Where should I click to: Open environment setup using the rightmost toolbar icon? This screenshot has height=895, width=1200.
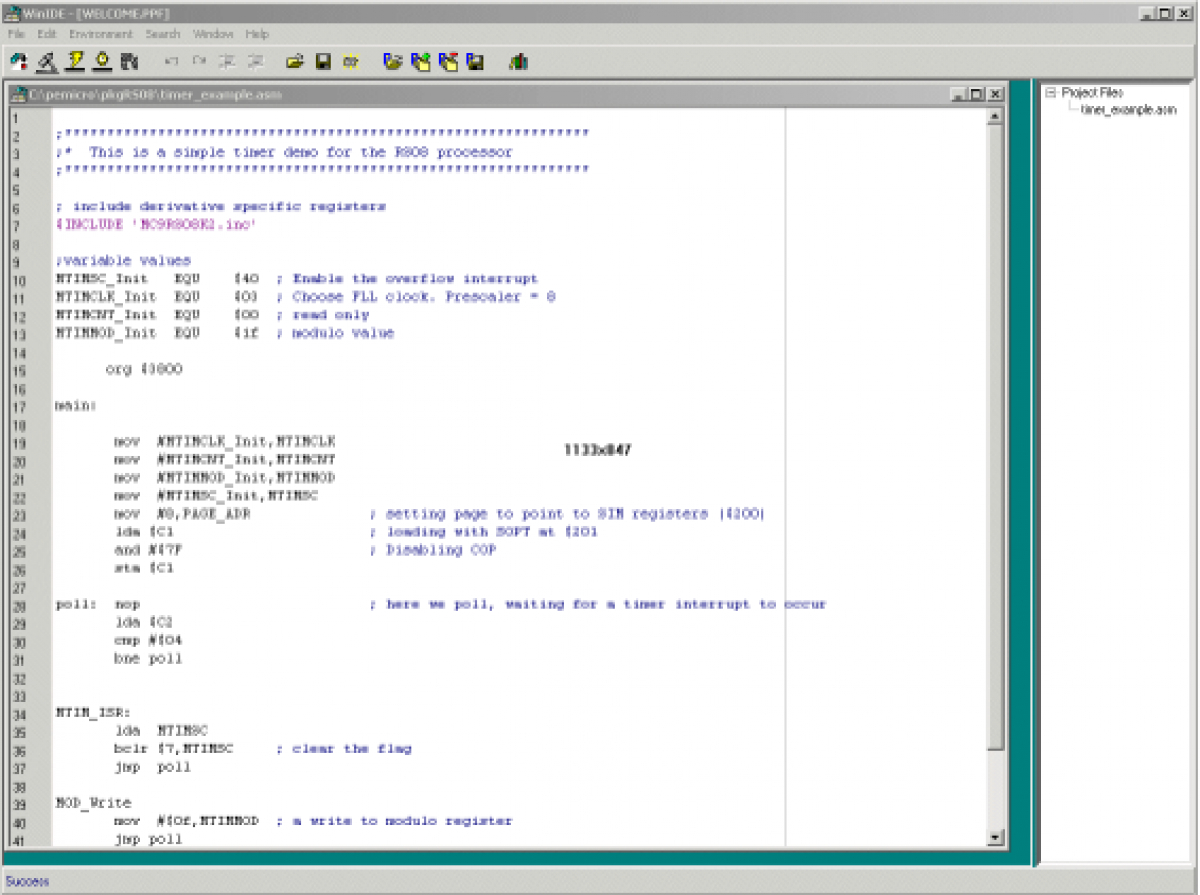pyautogui.click(x=520, y=61)
